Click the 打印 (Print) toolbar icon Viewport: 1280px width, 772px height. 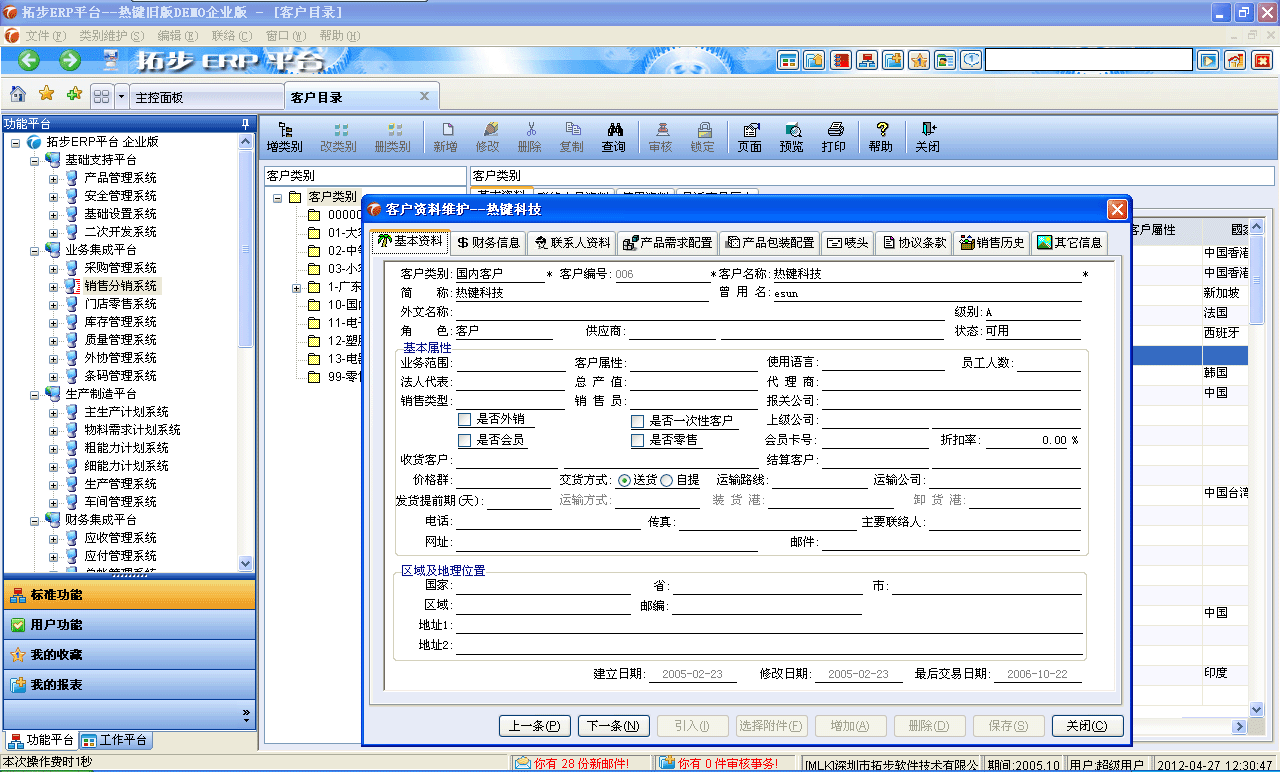click(834, 136)
